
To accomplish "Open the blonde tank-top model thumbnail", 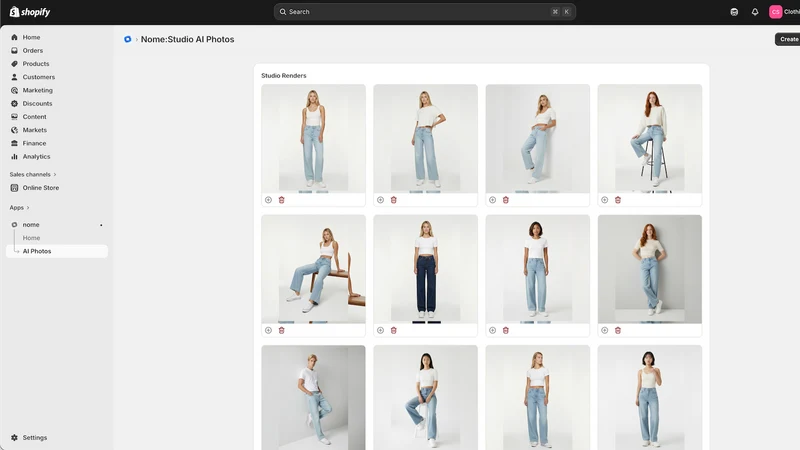I will [313, 139].
